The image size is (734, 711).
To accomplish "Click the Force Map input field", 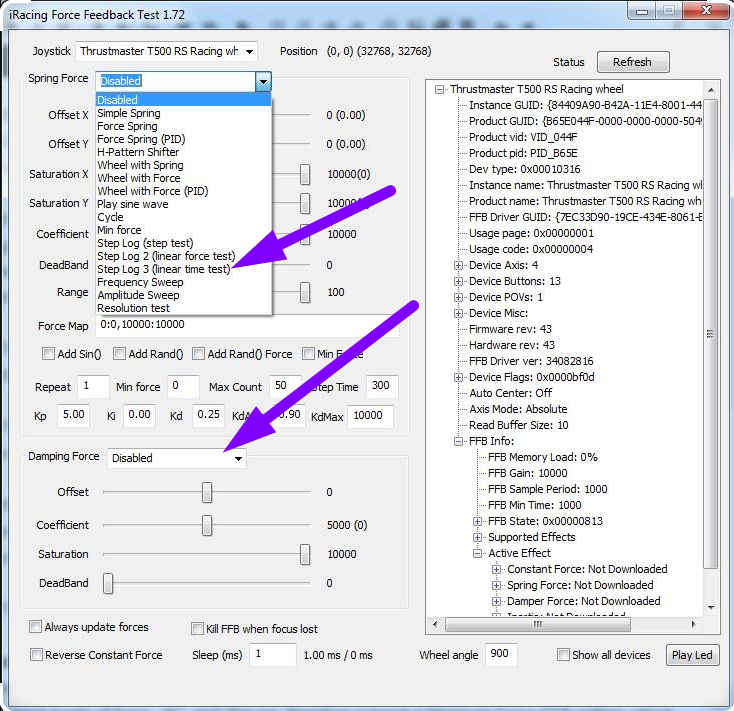I will pyautogui.click(x=247, y=325).
